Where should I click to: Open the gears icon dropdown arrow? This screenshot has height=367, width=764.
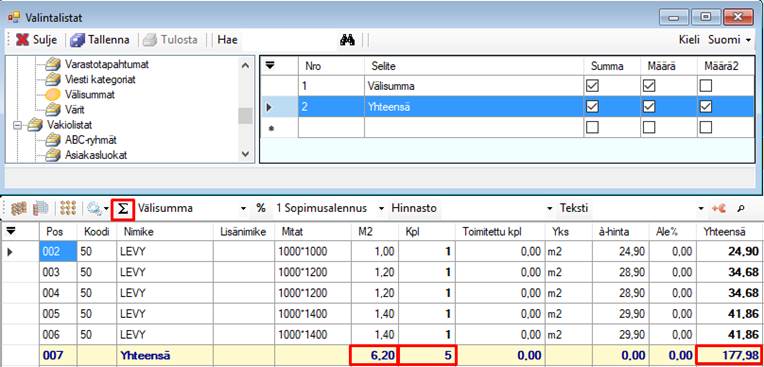[106, 209]
